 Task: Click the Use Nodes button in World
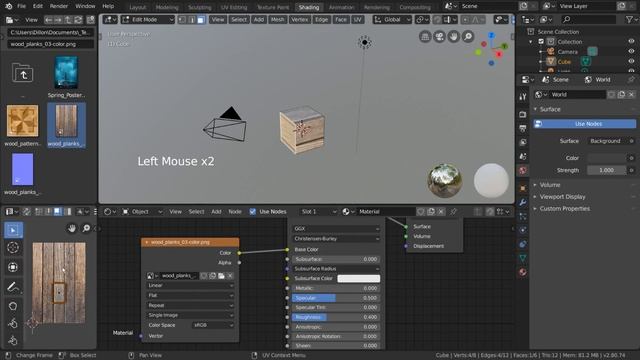pos(585,124)
